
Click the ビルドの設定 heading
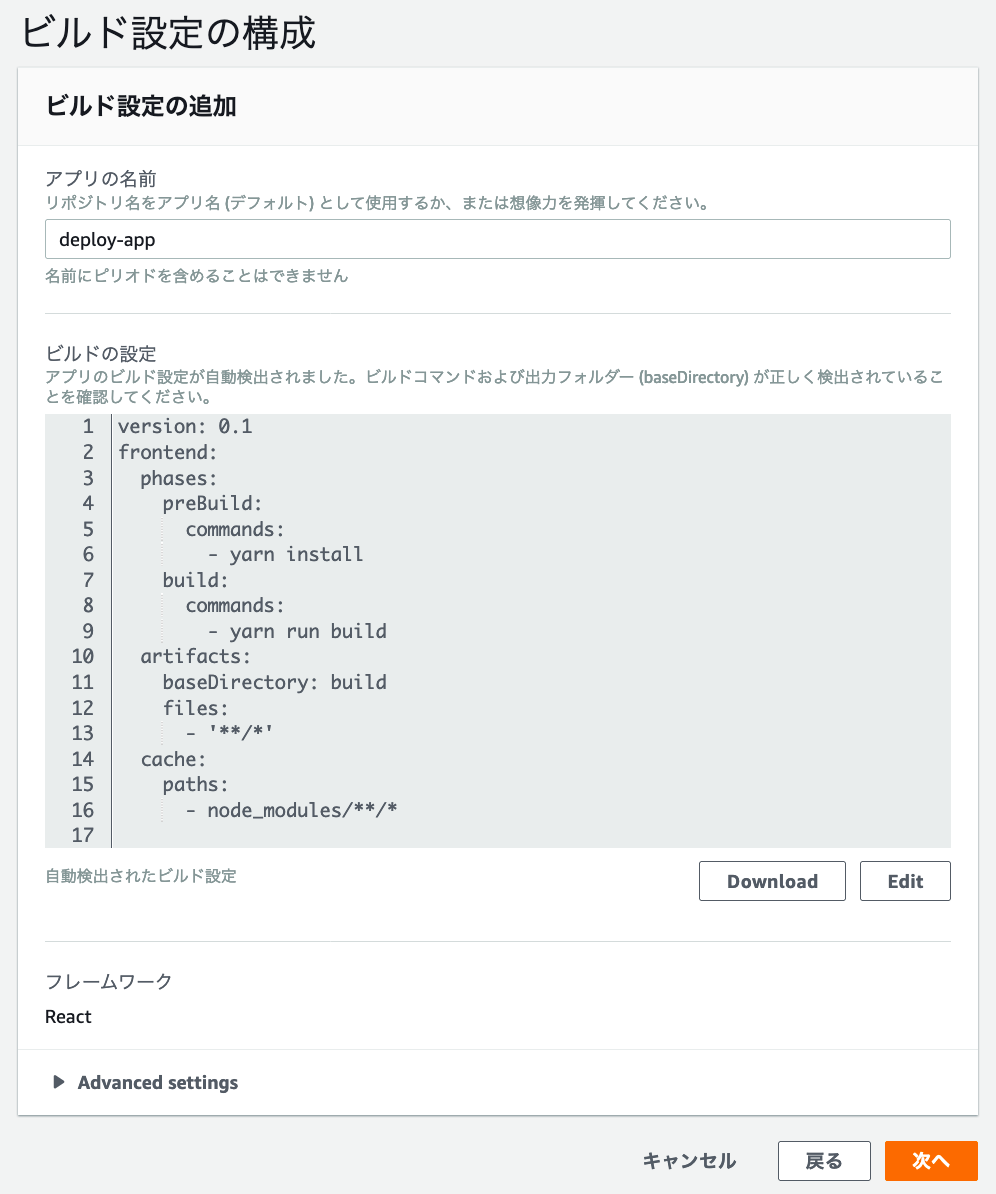101,353
